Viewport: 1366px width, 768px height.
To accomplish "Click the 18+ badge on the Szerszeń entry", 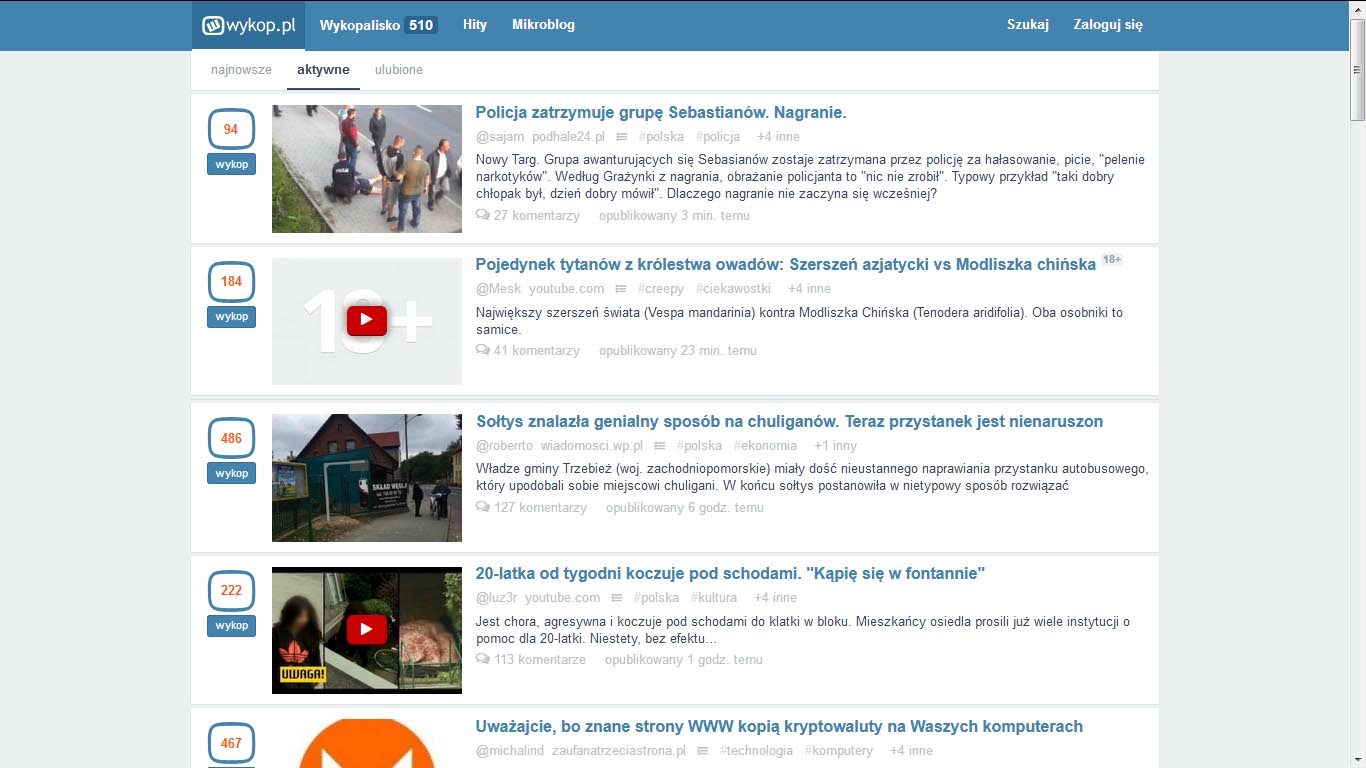I will (1111, 257).
